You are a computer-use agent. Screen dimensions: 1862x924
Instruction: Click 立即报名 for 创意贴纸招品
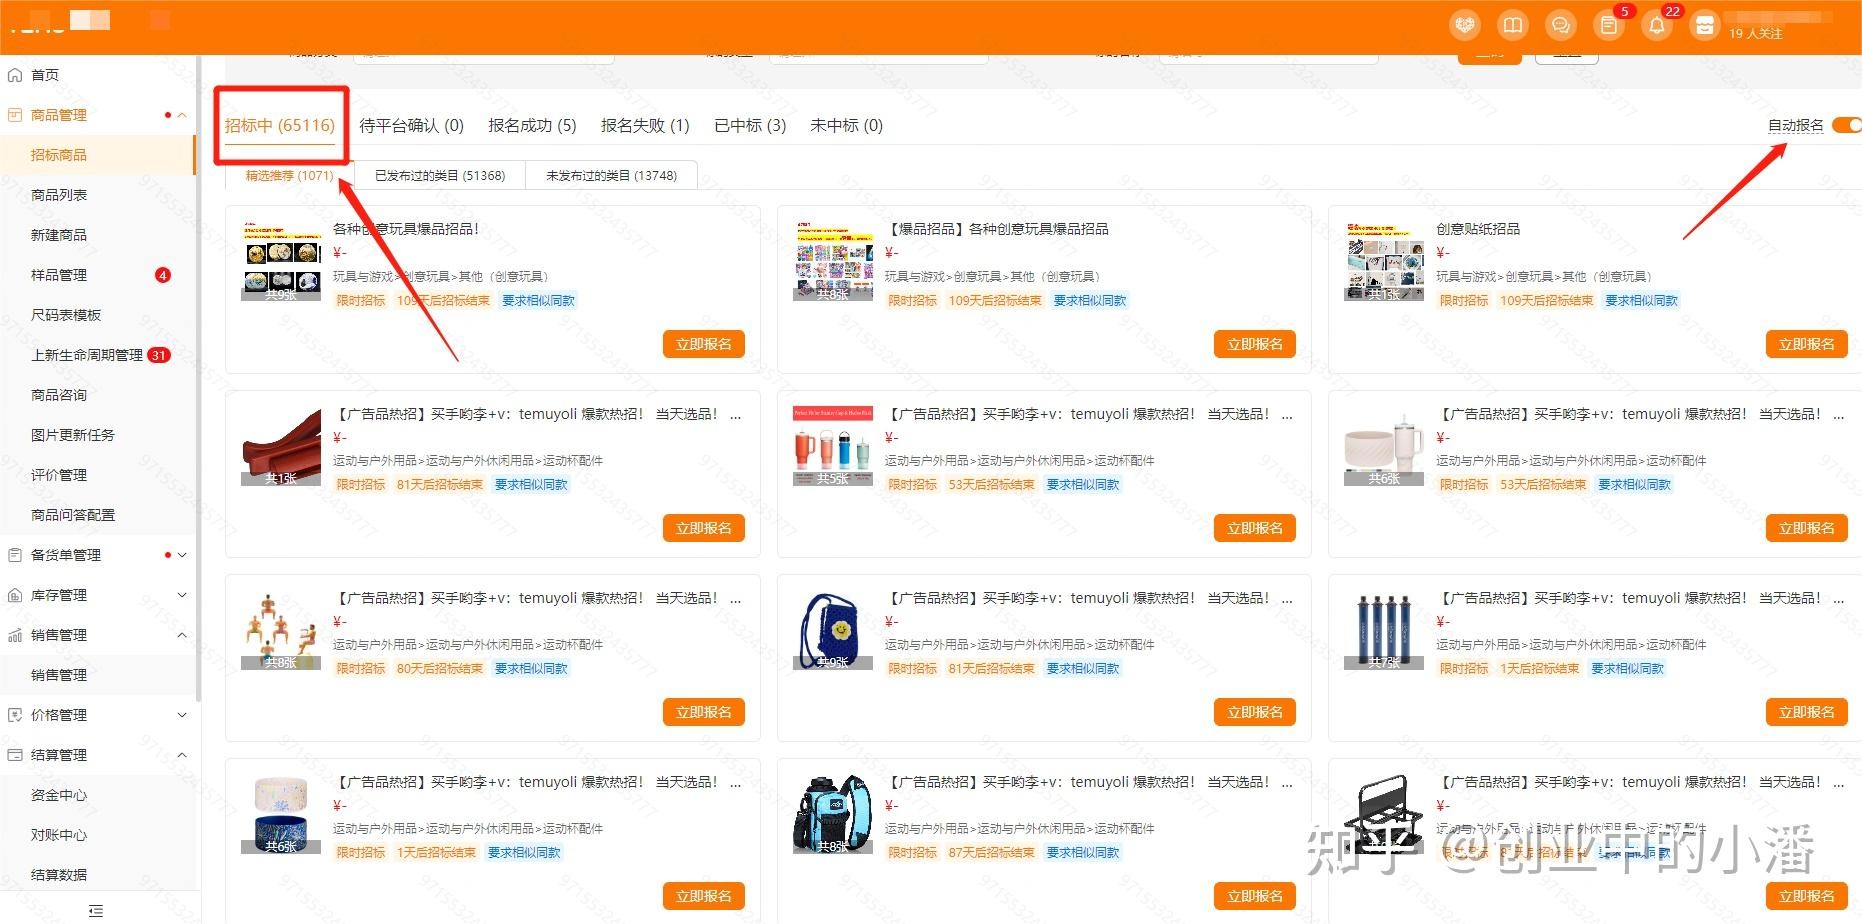[1807, 344]
